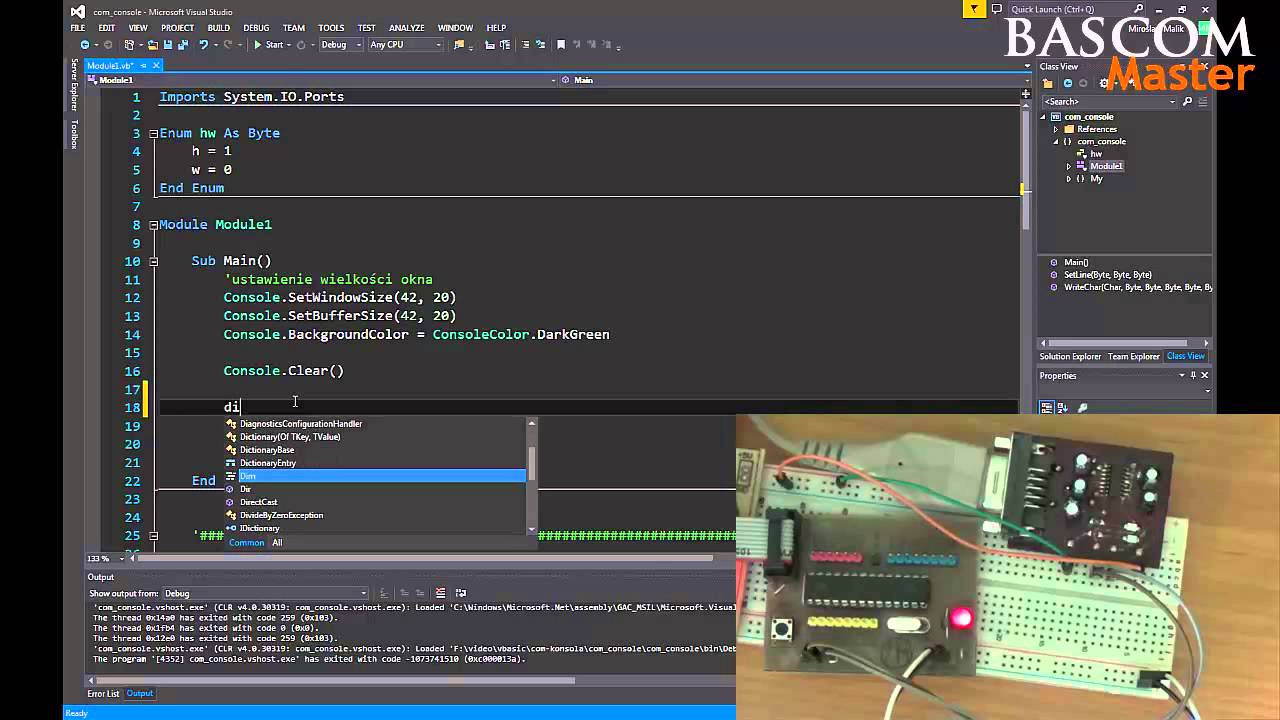
Task: Collapse the Sub Main code block
Action: pos(153,261)
